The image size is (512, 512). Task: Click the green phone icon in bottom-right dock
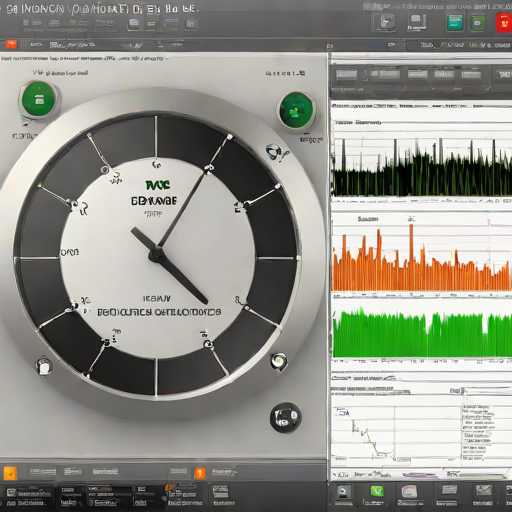pyautogui.click(x=377, y=491)
